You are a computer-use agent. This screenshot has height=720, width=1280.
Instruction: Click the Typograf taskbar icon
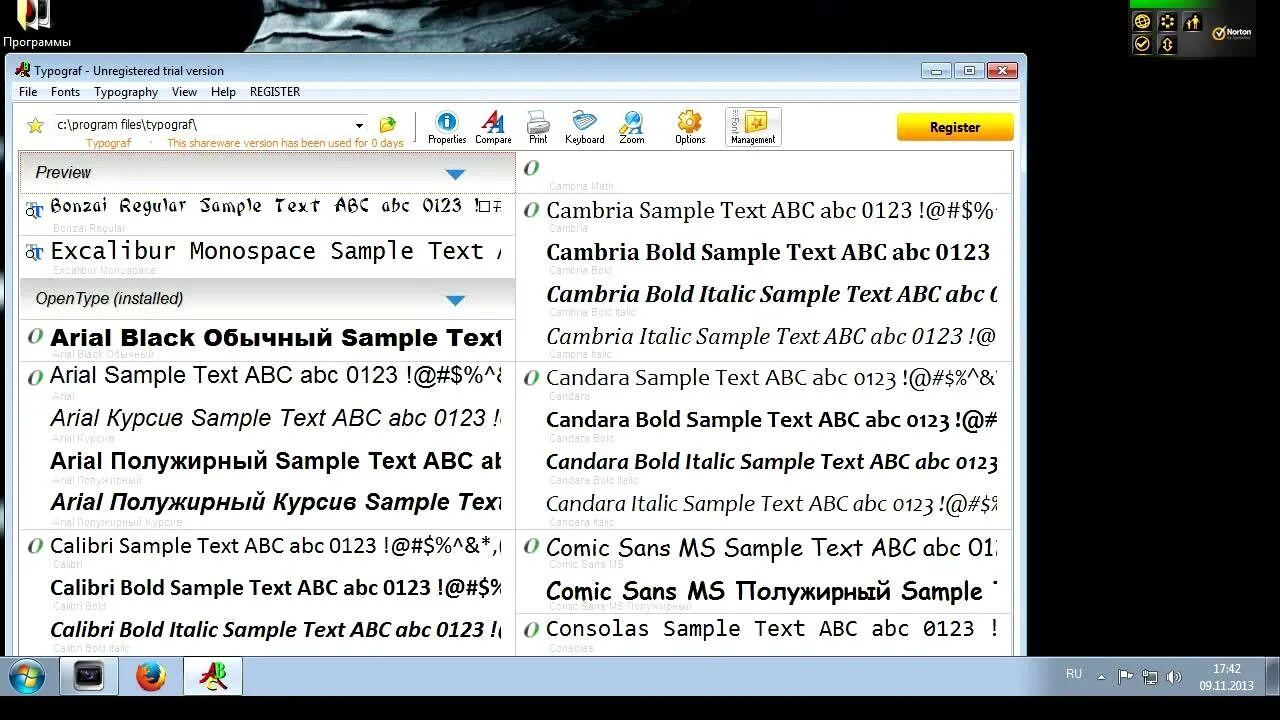coord(213,677)
